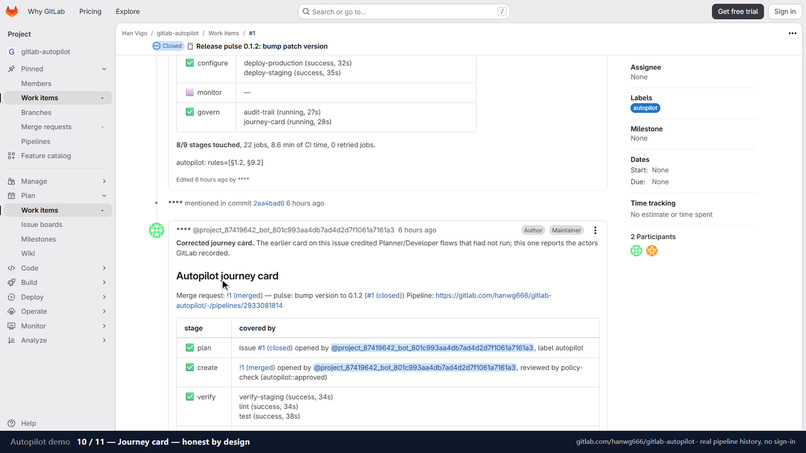Open Wiki in the sidebar
Image resolution: width=806 pixels, height=453 pixels.
(x=28, y=253)
